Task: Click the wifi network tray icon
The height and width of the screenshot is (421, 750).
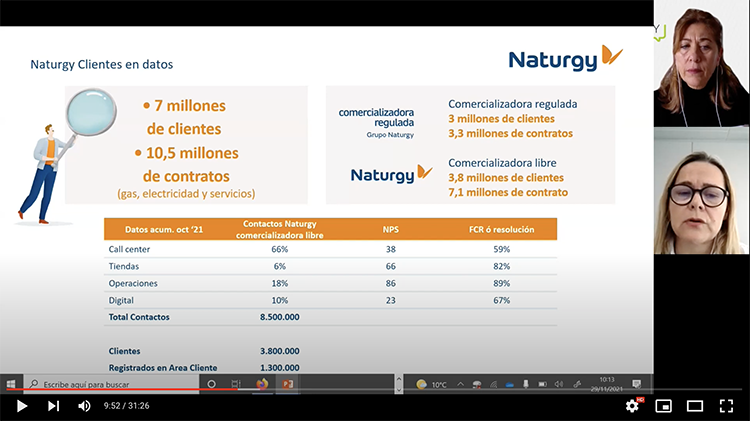Action: pyautogui.click(x=493, y=384)
